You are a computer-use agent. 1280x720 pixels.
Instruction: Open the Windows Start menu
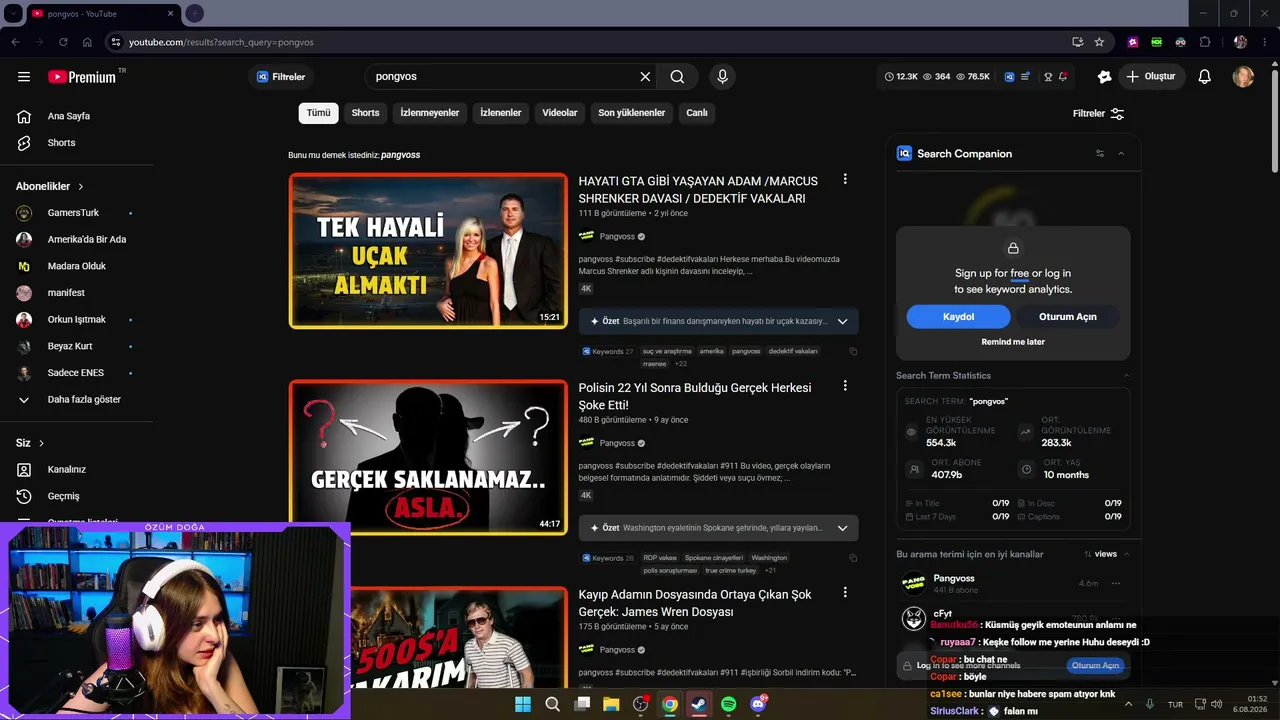pyautogui.click(x=523, y=704)
